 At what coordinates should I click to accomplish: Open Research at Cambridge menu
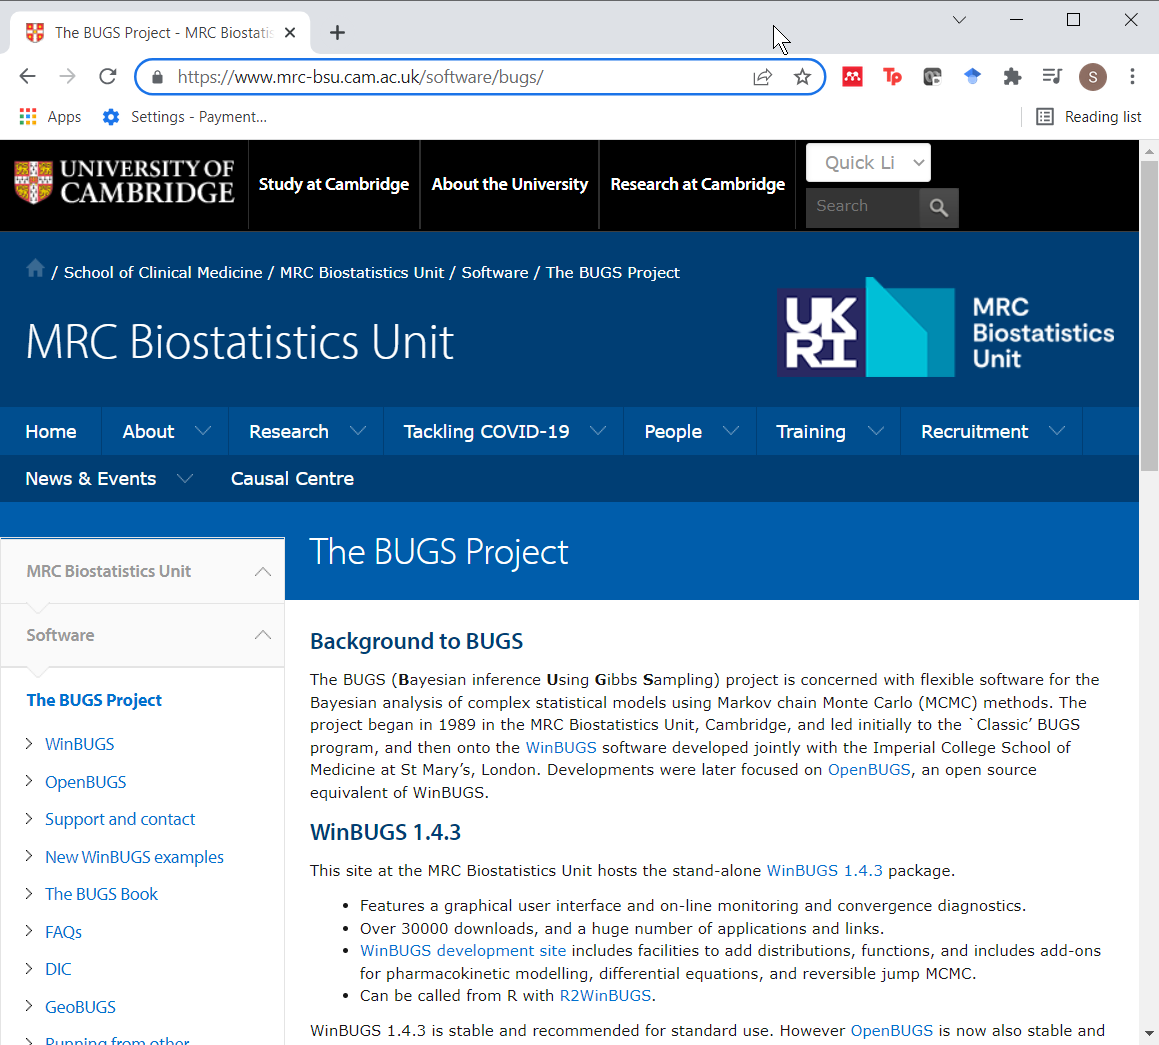[x=697, y=185]
